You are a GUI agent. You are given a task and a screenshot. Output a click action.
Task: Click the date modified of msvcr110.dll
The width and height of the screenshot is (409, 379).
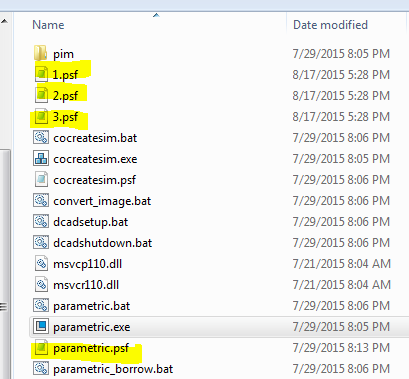342,285
